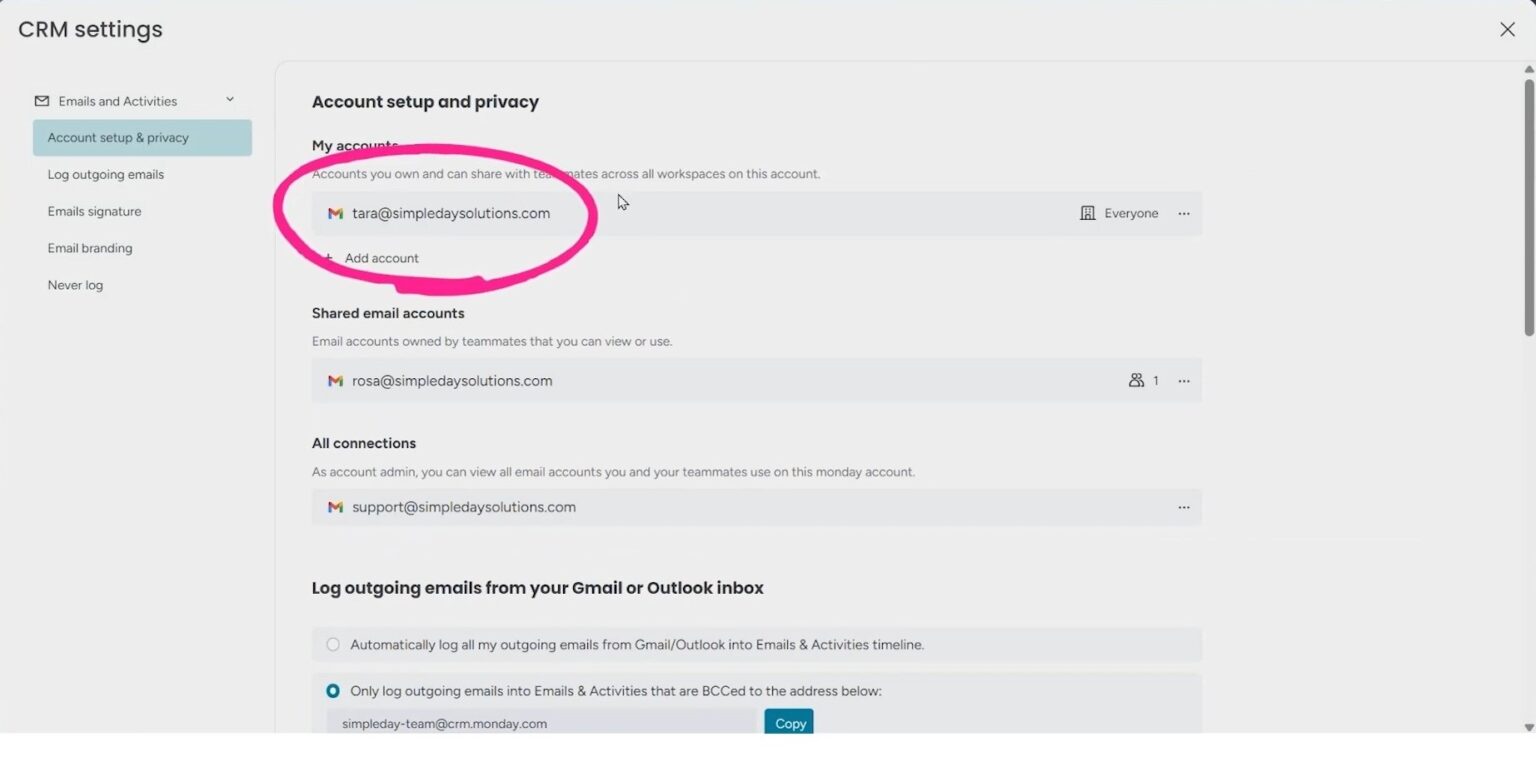Select Never log in the sidebar

point(75,285)
